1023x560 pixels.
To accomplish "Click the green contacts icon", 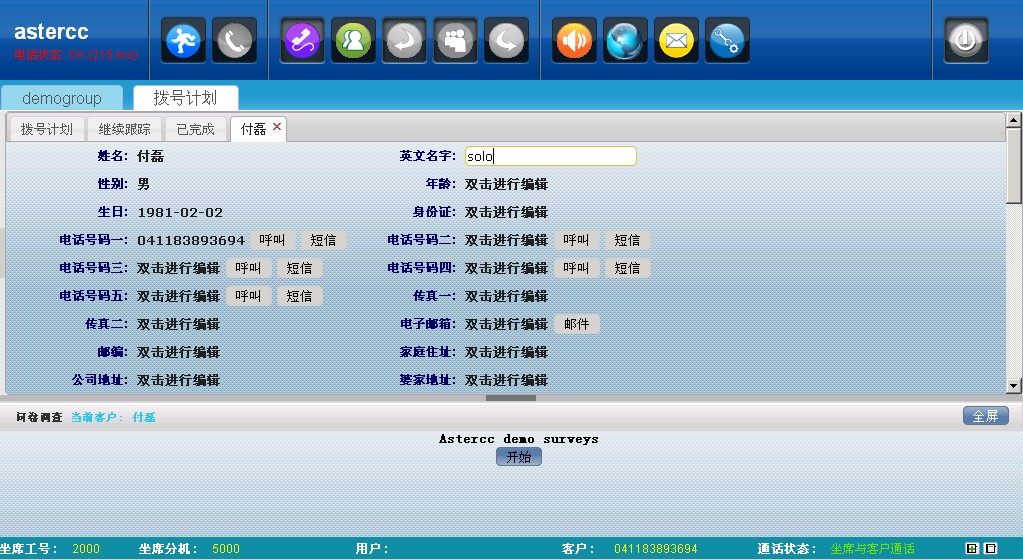I will [353, 40].
